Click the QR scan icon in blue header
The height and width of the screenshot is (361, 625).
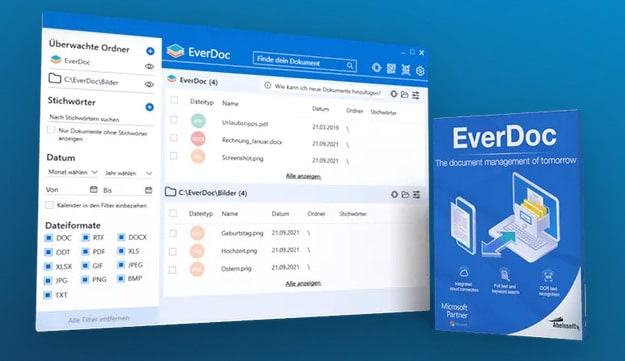[x=391, y=69]
